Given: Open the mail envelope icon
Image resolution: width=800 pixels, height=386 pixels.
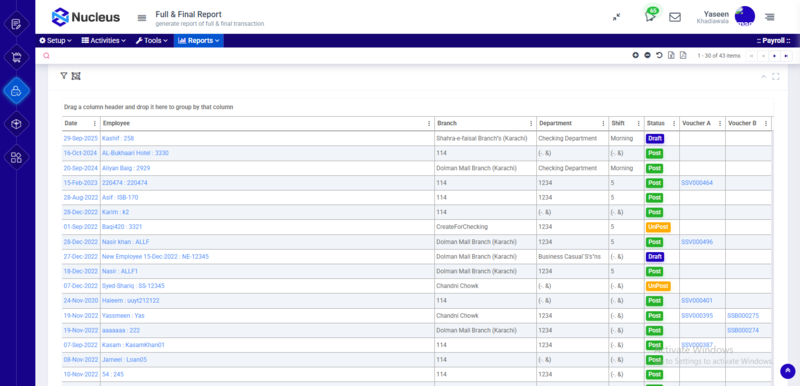Looking at the screenshot, I should point(674,17).
